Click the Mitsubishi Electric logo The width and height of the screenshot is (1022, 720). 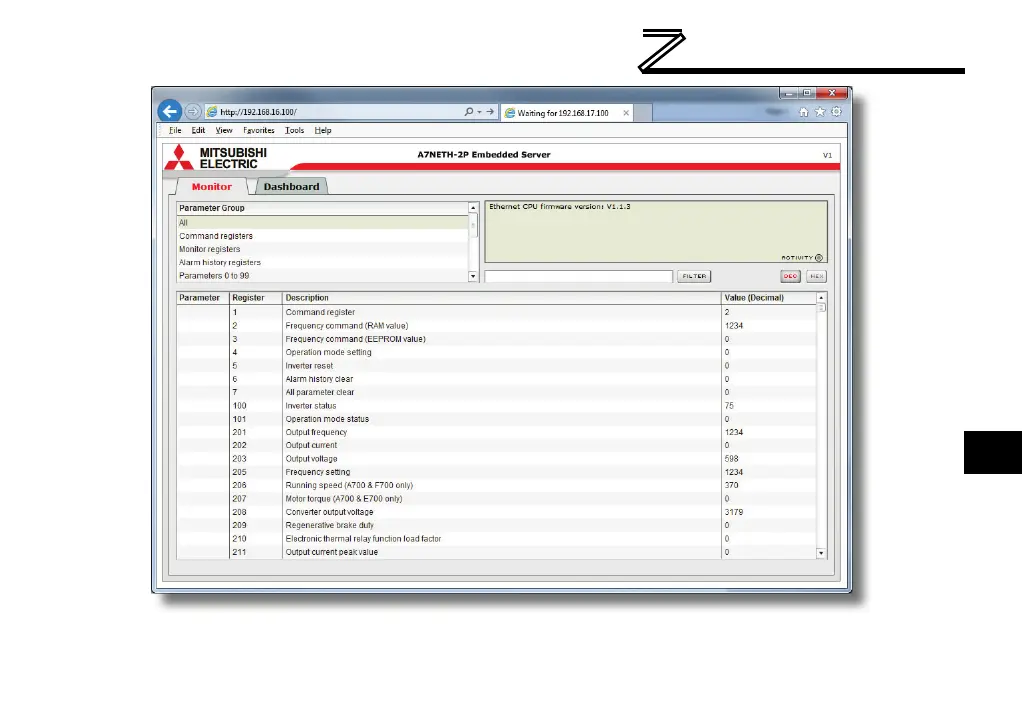click(x=216, y=158)
